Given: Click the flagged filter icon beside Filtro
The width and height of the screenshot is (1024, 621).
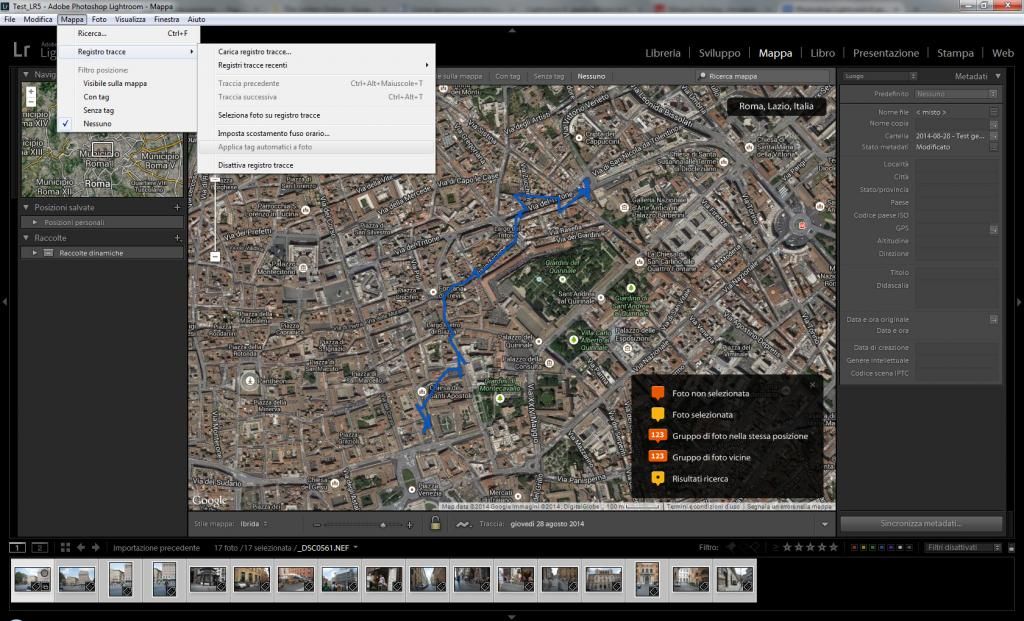Looking at the screenshot, I should (x=731, y=547).
